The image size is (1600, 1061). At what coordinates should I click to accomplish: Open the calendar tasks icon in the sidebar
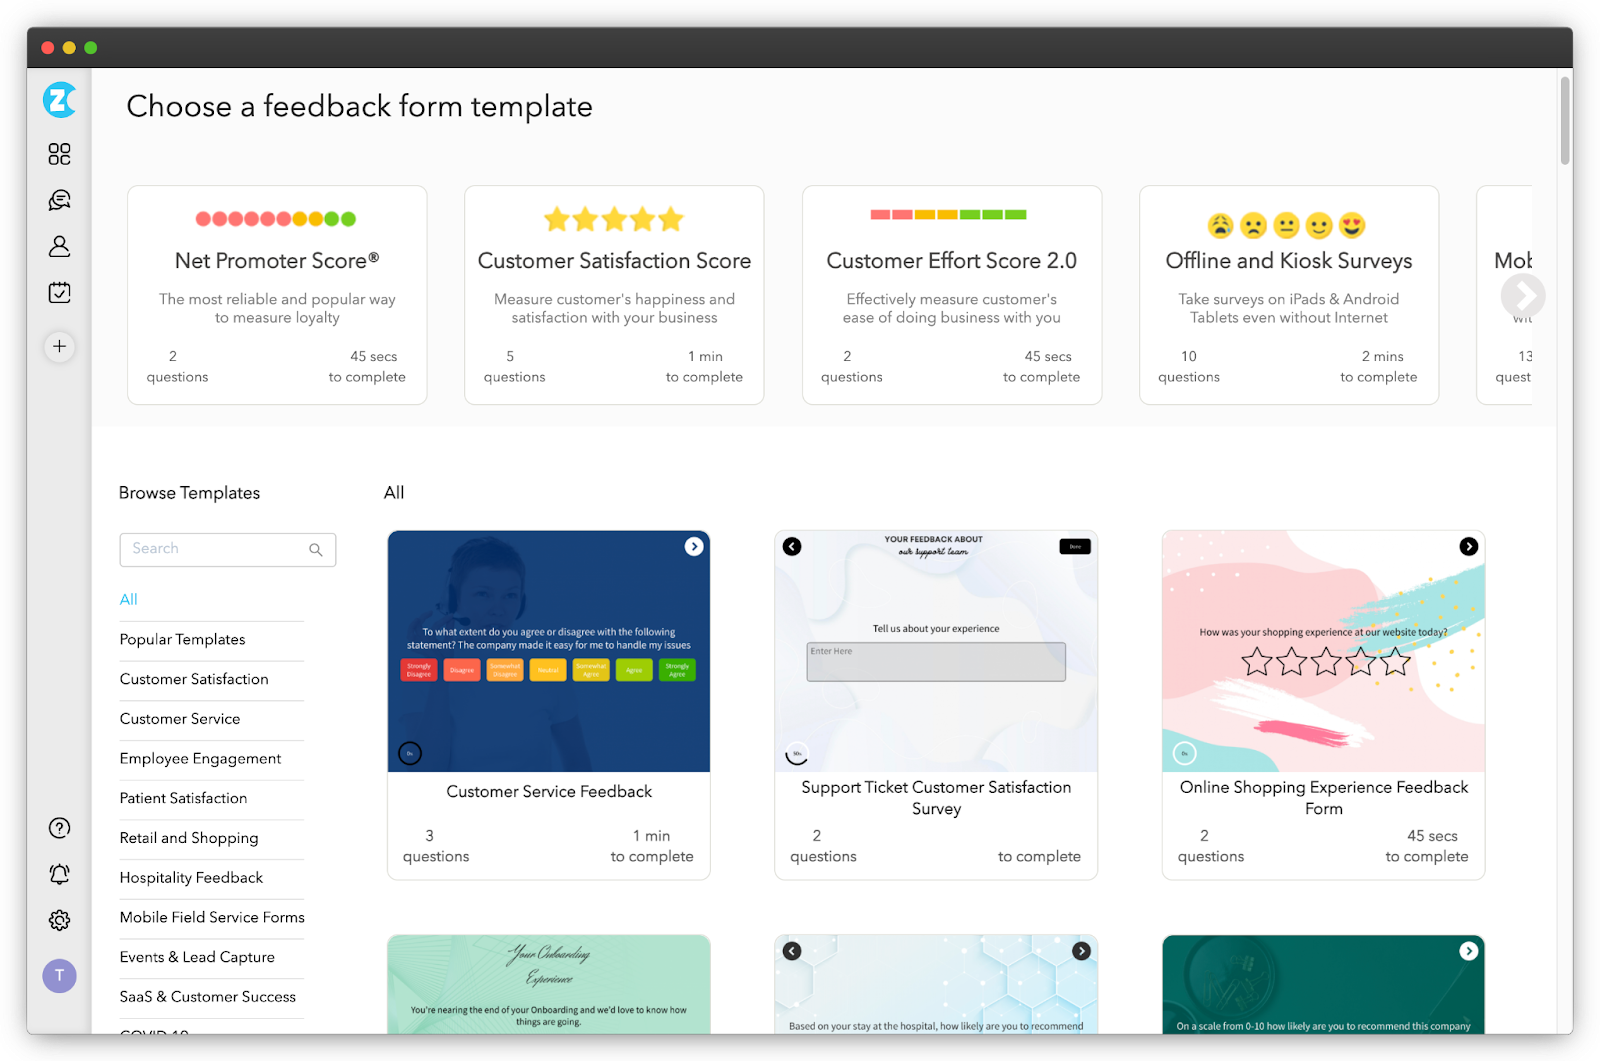pyautogui.click(x=60, y=292)
